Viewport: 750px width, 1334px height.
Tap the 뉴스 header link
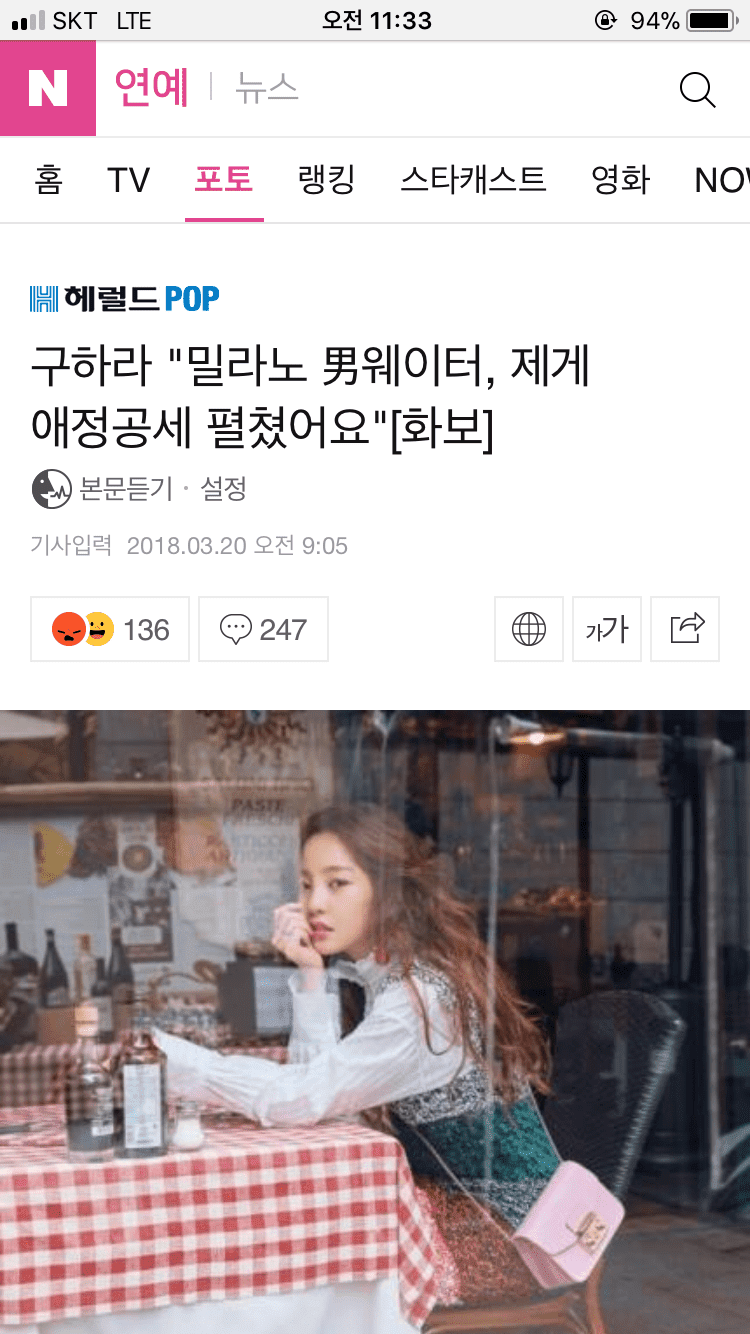point(267,88)
